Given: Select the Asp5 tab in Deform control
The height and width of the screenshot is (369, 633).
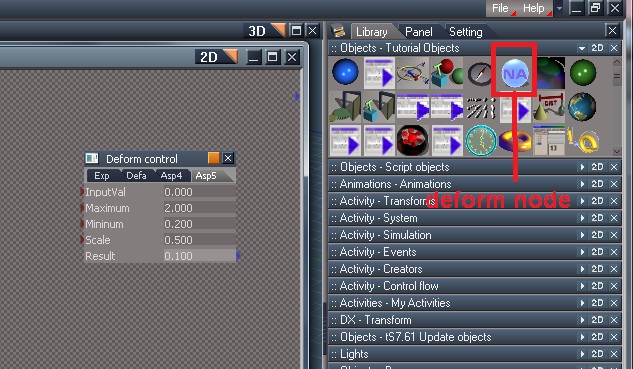Looking at the screenshot, I should [206, 176].
